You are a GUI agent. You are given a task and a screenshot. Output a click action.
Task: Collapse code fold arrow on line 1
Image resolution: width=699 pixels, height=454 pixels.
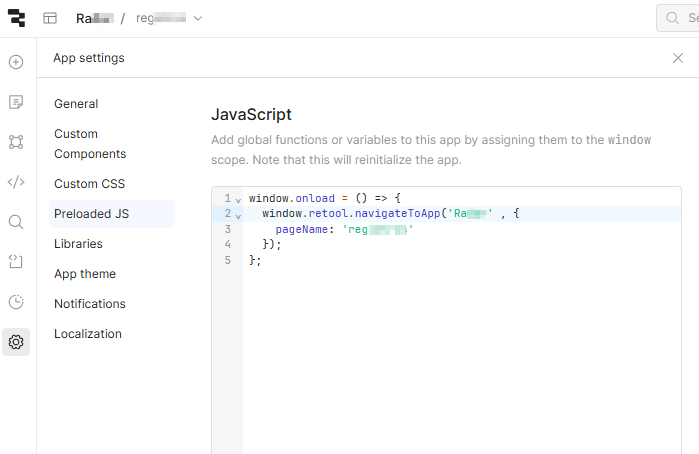[x=238, y=199]
